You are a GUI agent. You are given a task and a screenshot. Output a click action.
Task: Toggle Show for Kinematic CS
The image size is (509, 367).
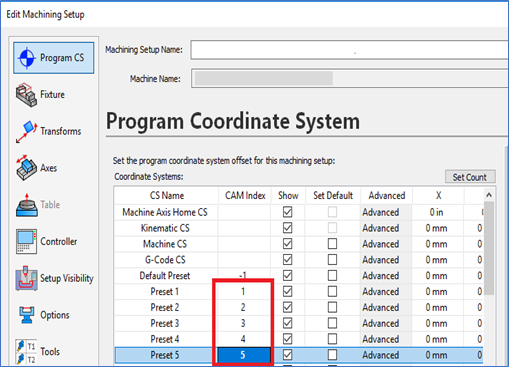pyautogui.click(x=287, y=228)
